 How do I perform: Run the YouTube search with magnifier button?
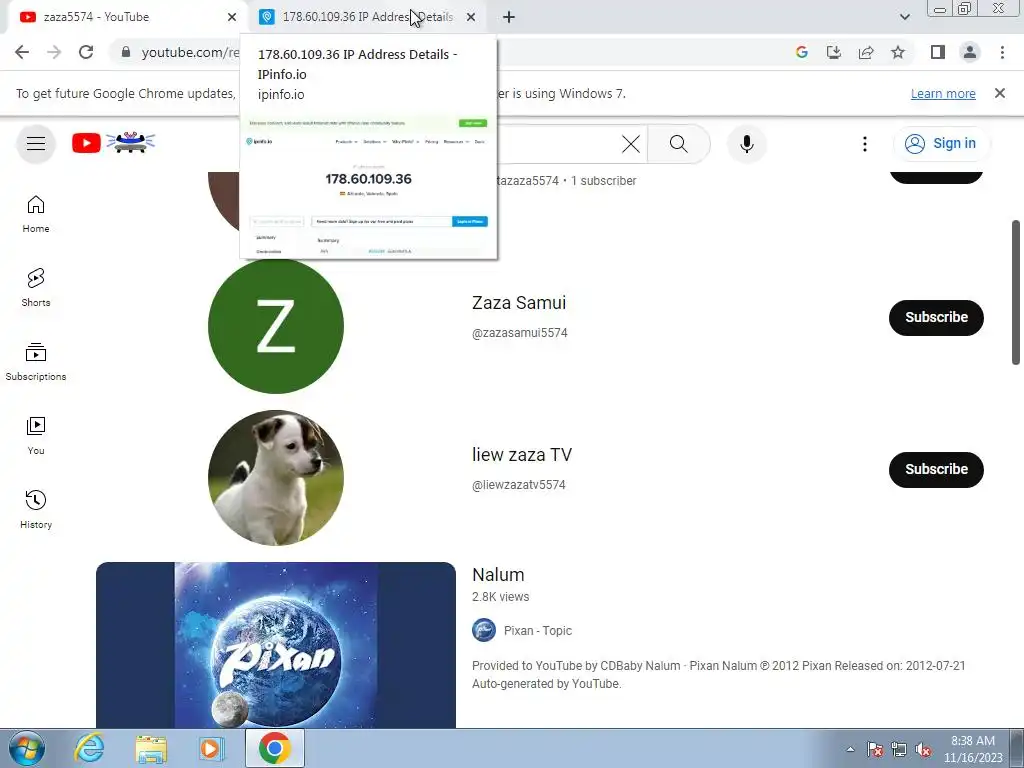(x=679, y=144)
